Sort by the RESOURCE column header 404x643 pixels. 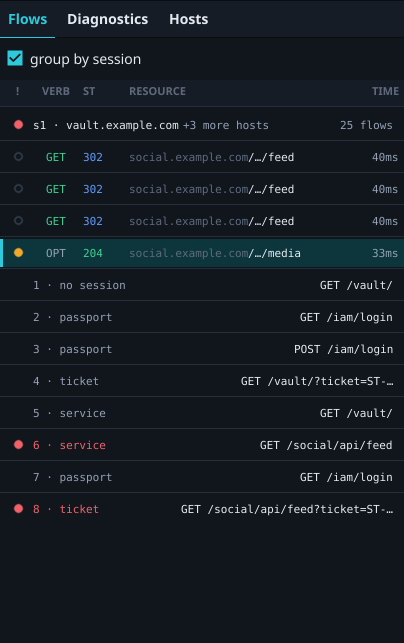157,91
